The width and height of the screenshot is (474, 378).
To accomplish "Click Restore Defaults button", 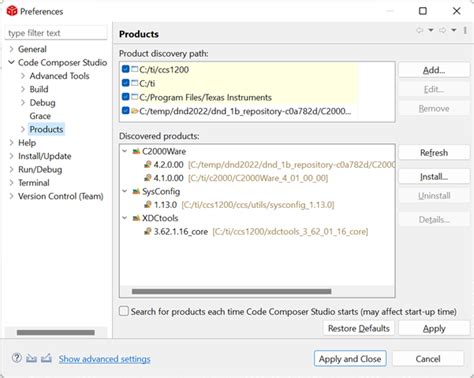I will [358, 328].
